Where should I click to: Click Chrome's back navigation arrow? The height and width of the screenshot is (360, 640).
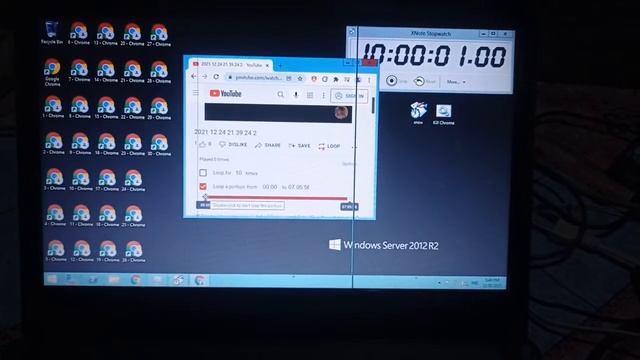click(194, 76)
